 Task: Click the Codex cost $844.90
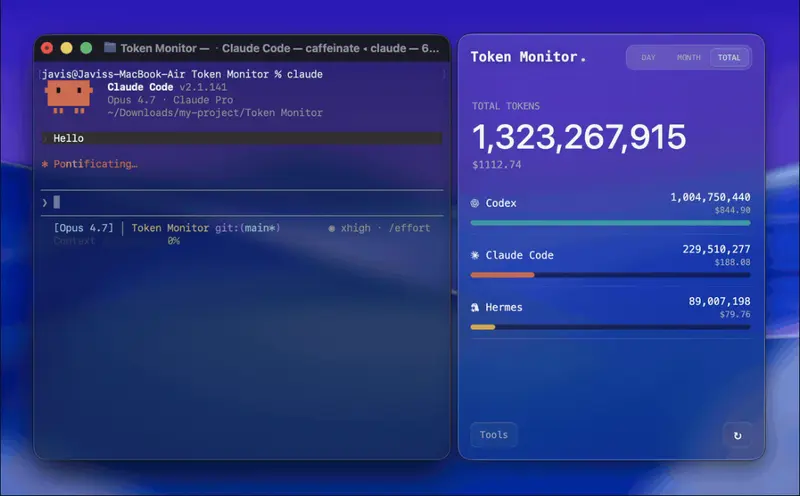point(732,210)
